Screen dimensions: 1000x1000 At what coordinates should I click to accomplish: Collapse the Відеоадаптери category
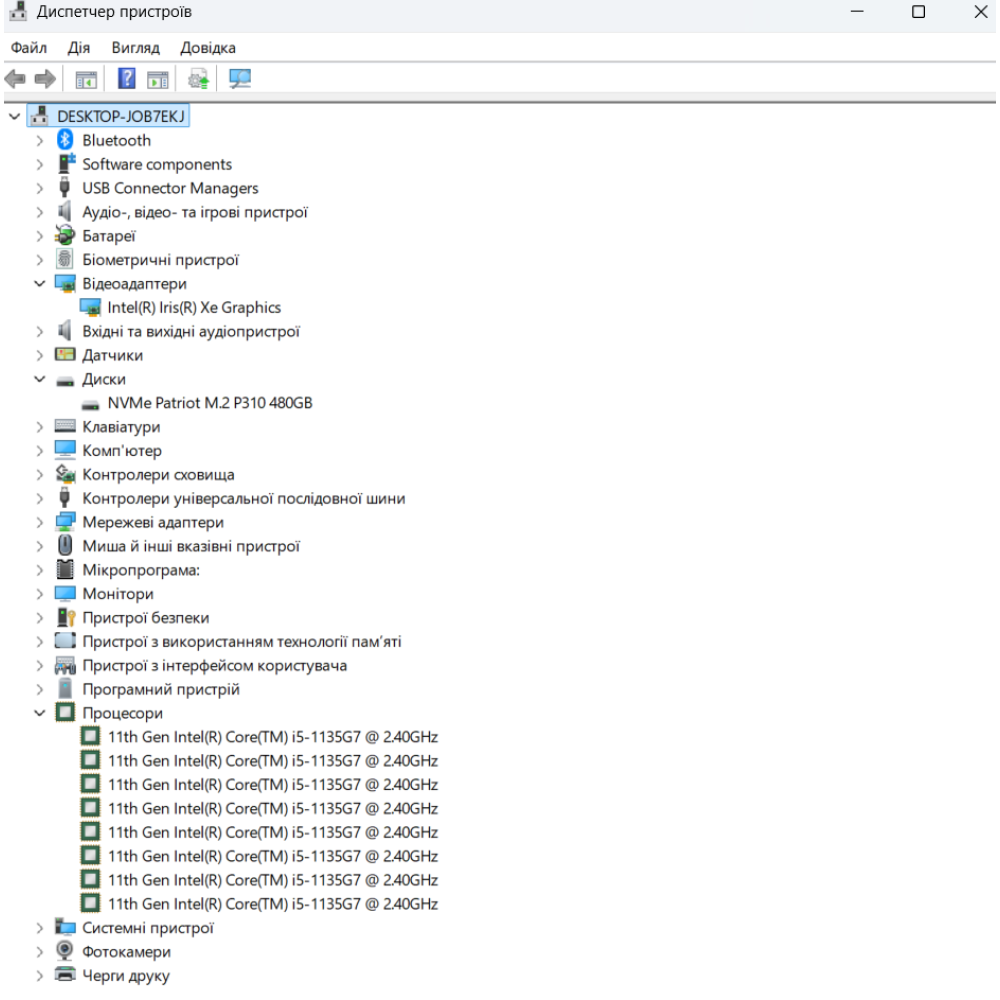click(40, 284)
